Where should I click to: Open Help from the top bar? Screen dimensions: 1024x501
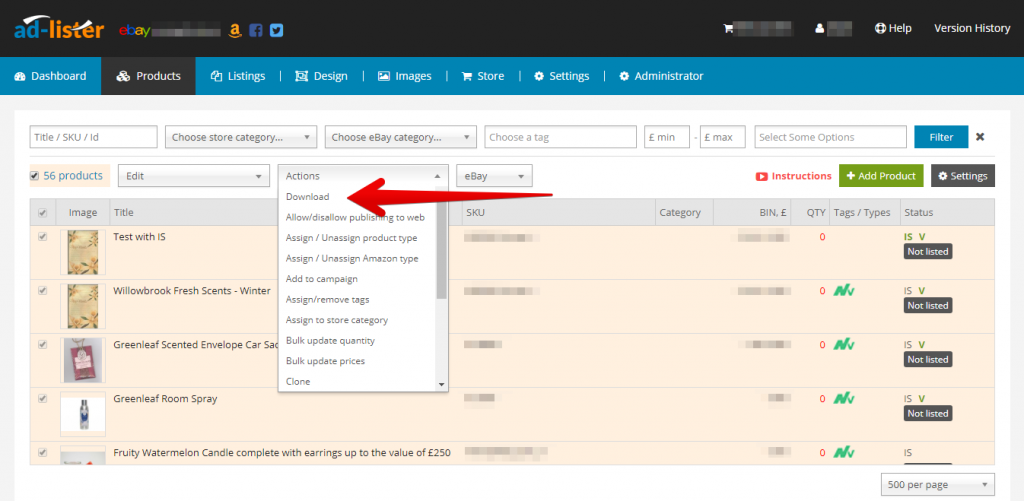893,28
